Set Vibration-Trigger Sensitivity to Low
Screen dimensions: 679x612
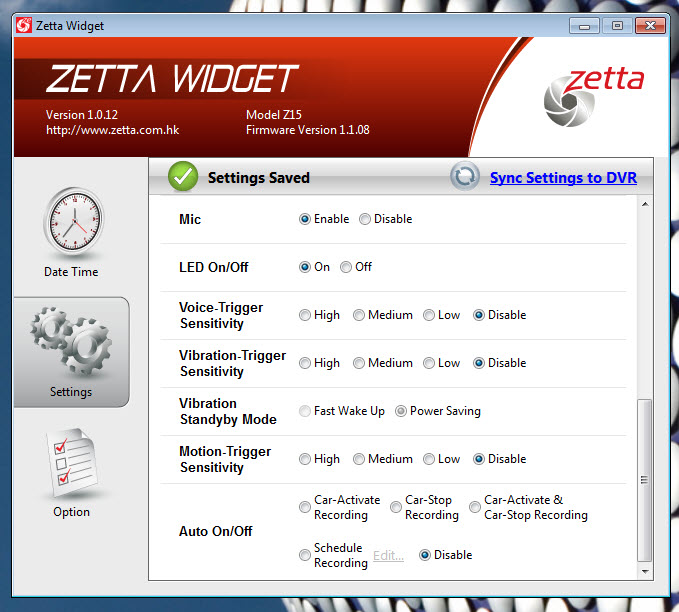(429, 363)
